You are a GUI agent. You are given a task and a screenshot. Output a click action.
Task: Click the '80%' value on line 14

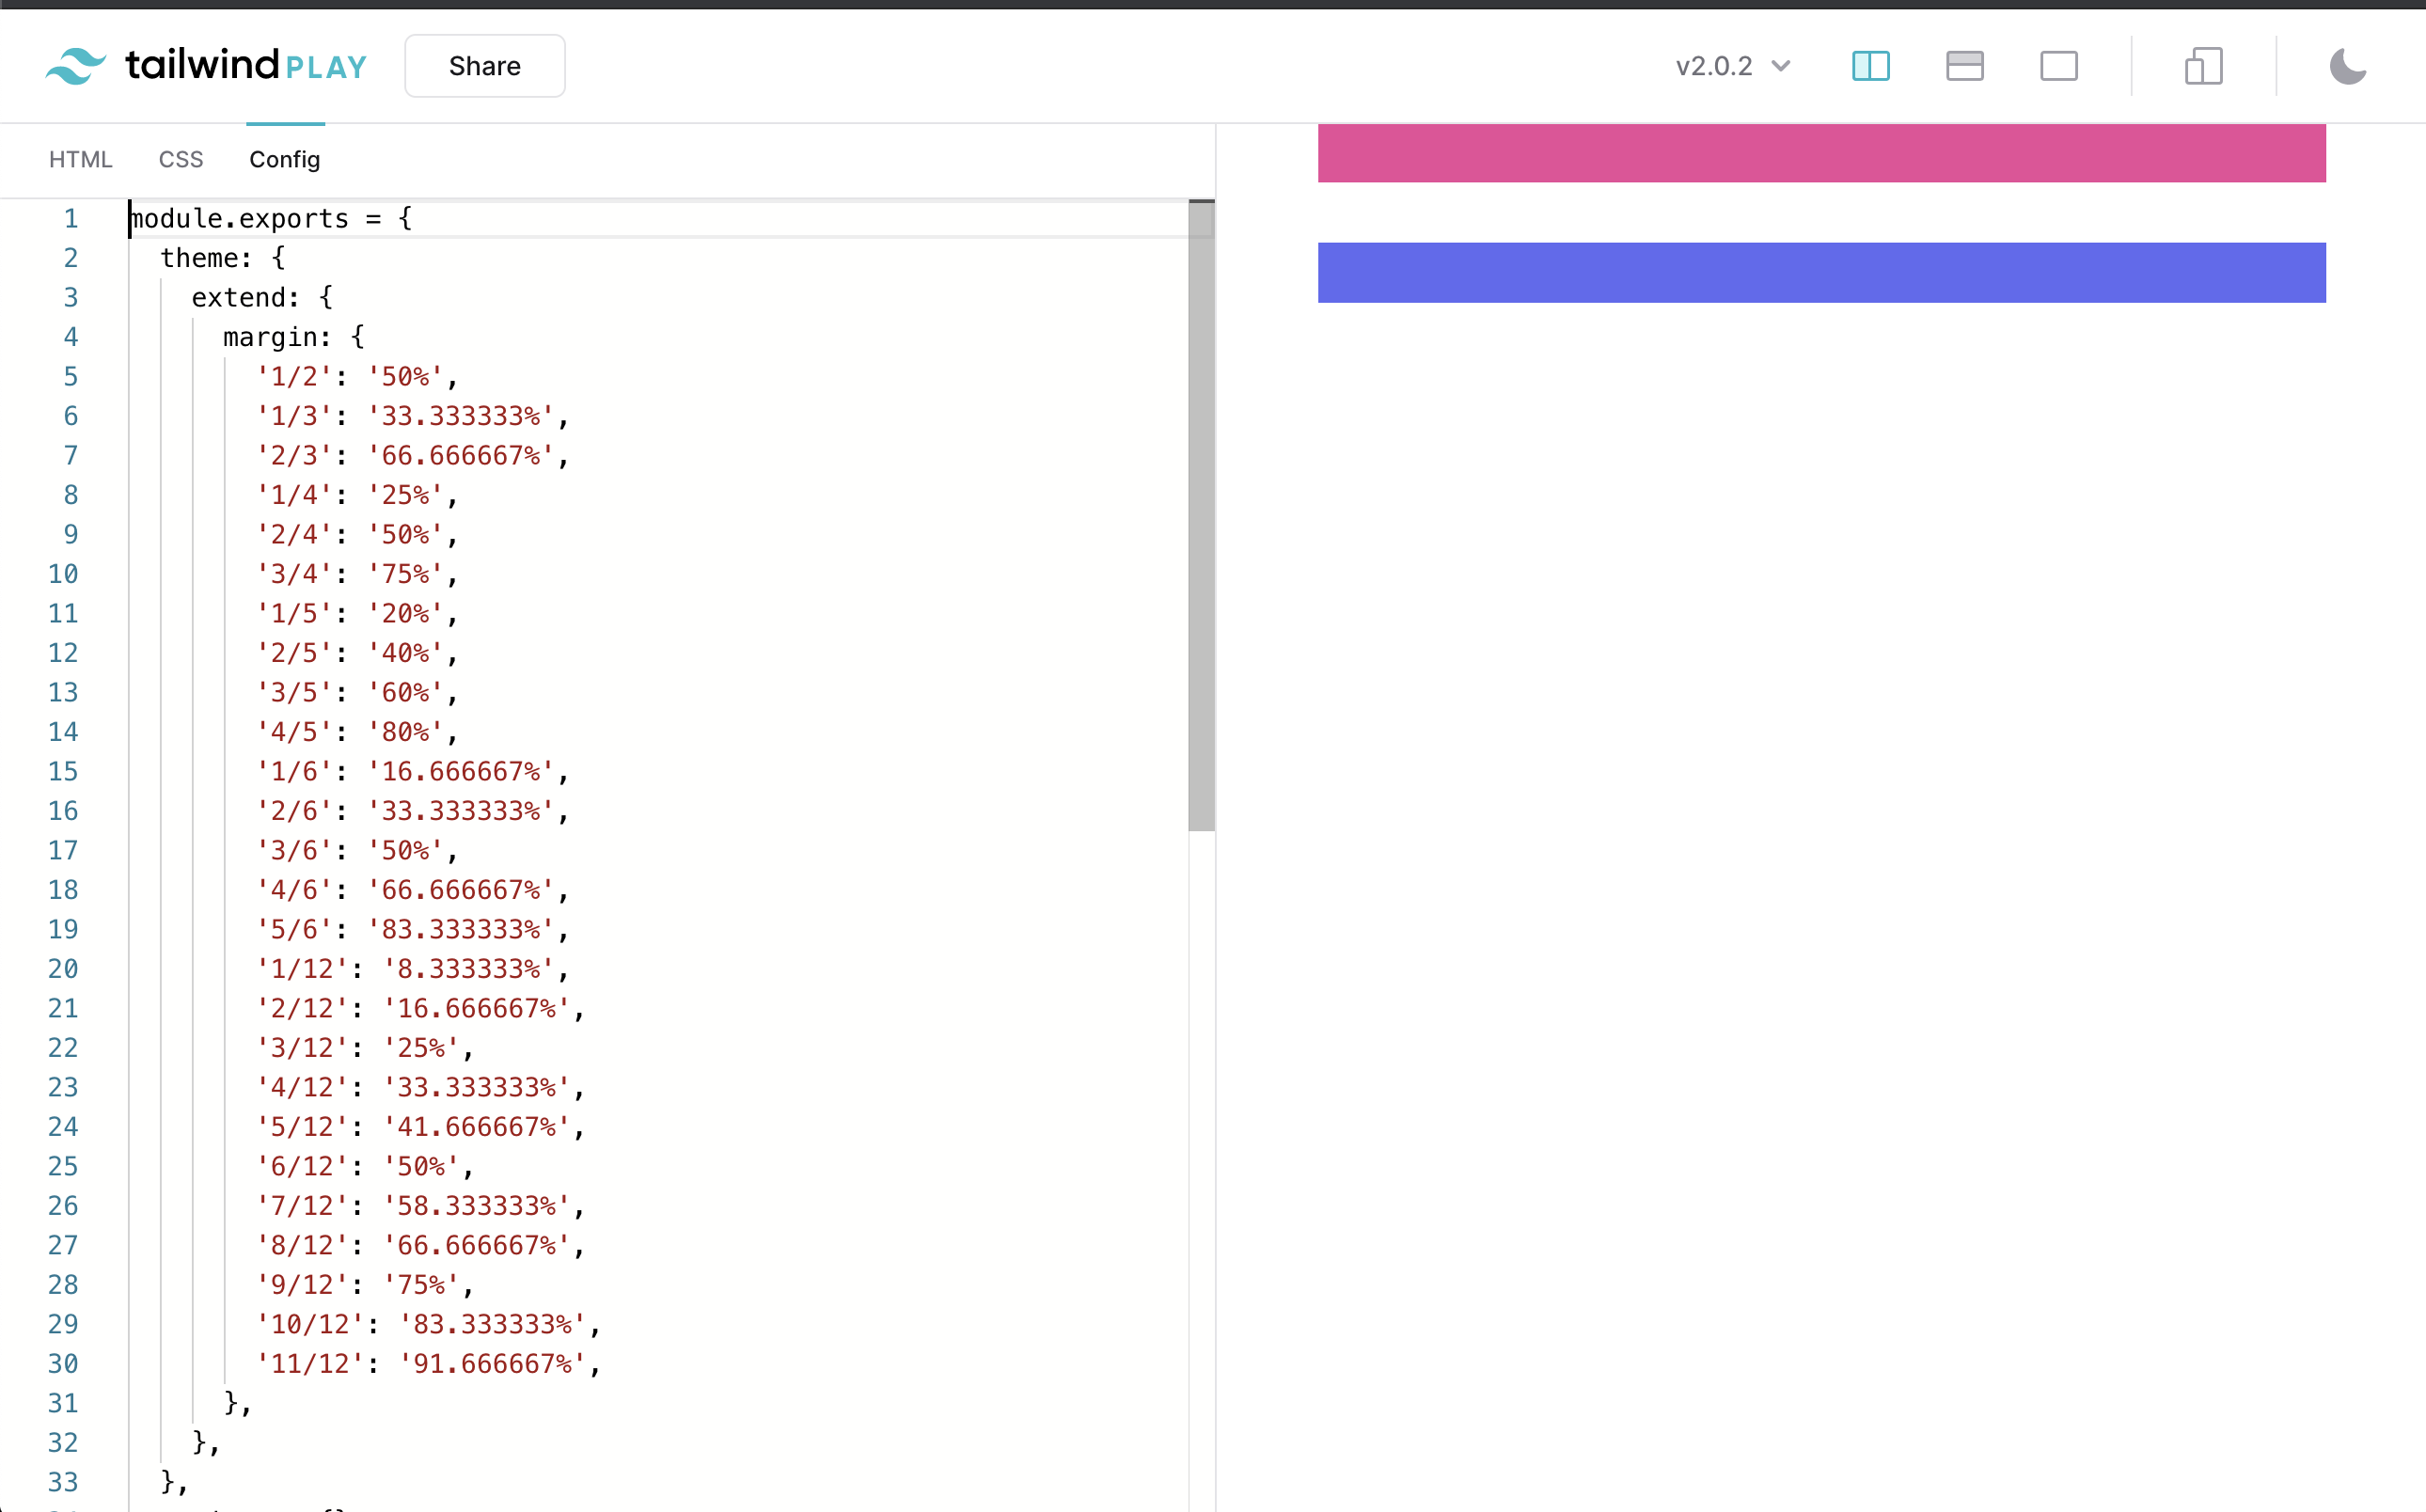[x=405, y=732]
